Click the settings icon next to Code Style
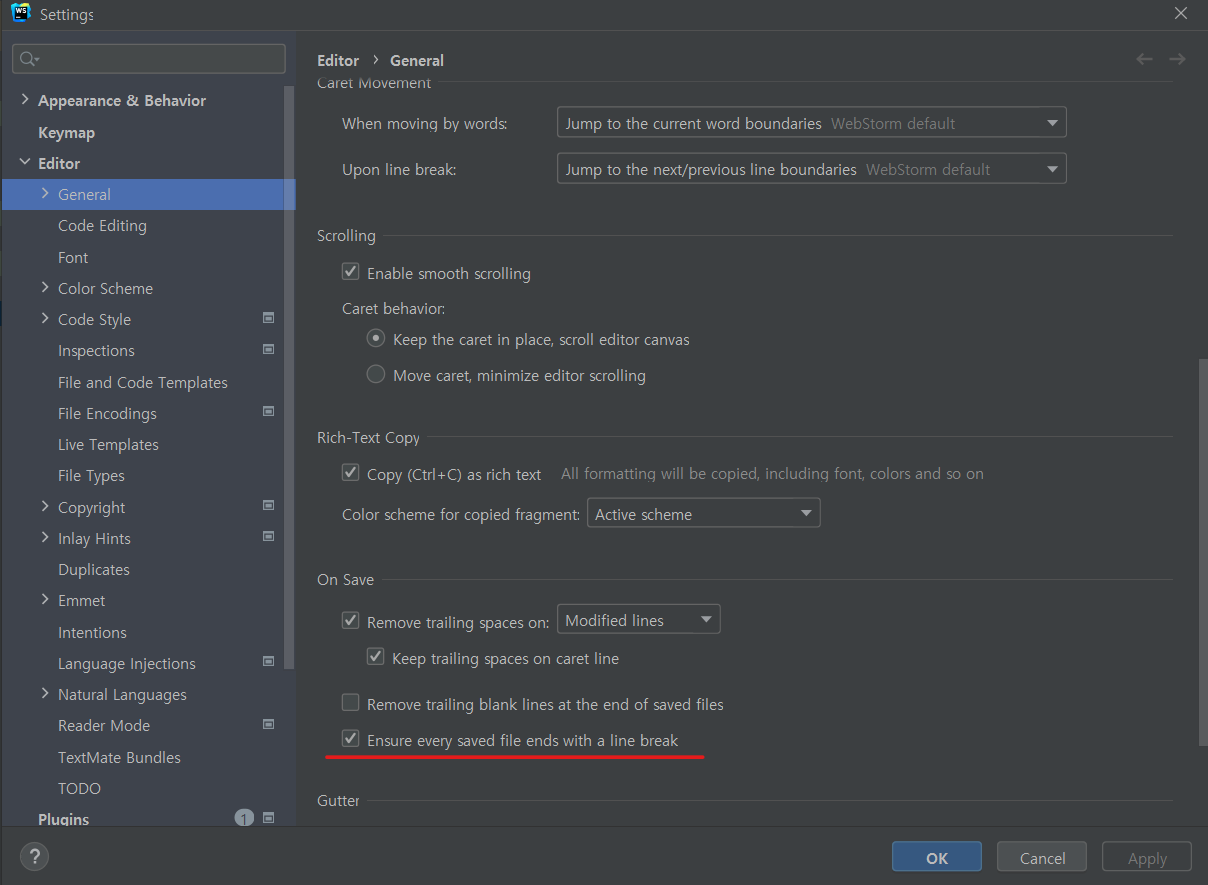 [268, 317]
